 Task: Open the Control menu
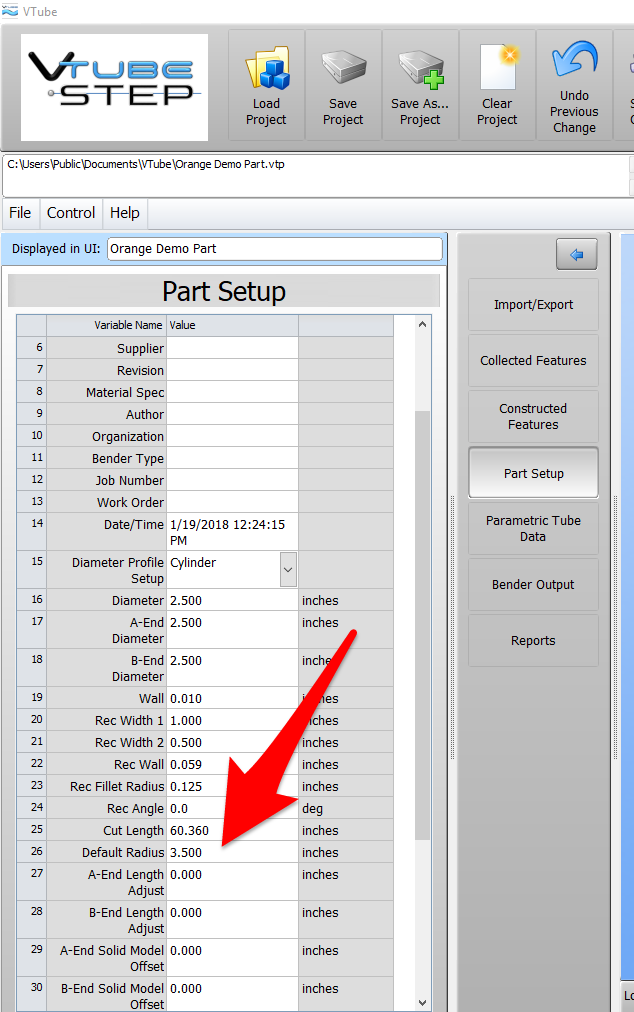point(71,213)
